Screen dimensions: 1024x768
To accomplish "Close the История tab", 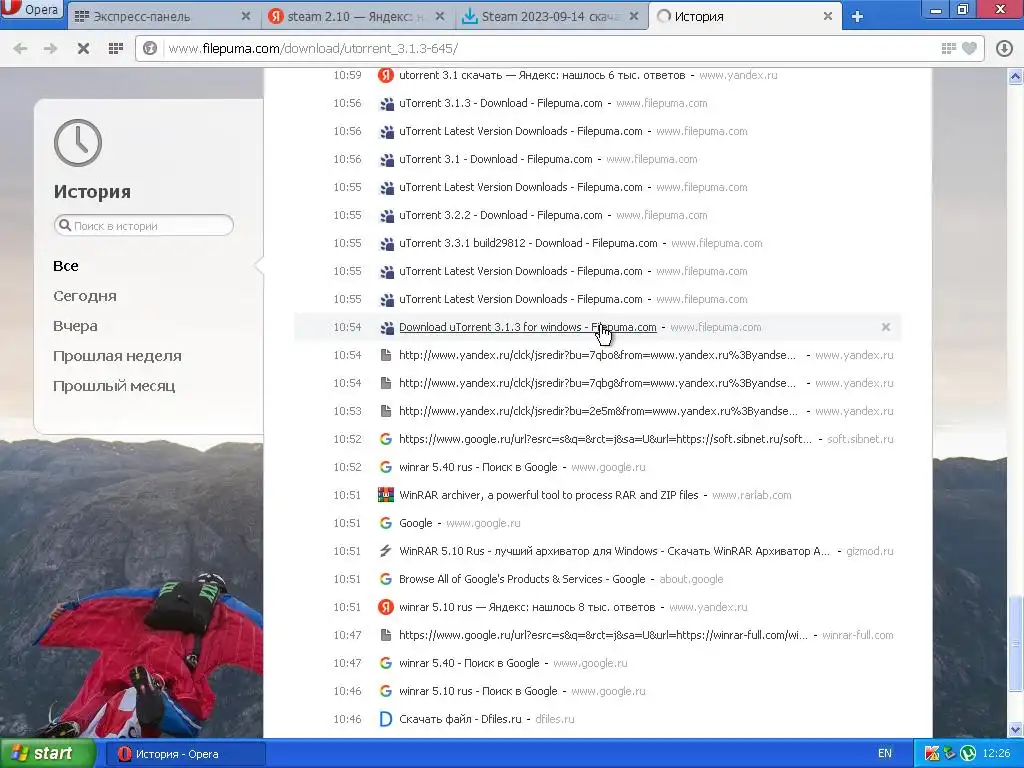I will (x=827, y=16).
